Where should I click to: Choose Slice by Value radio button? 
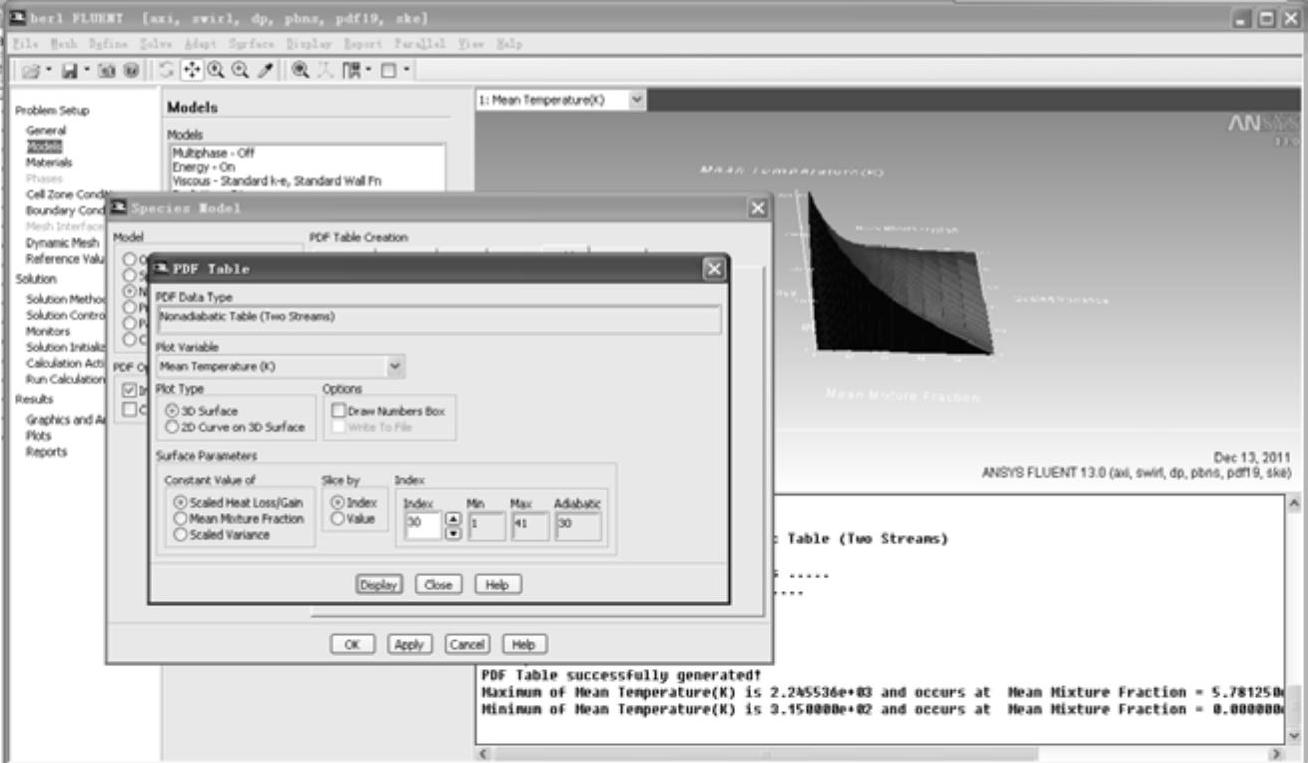[x=354, y=519]
